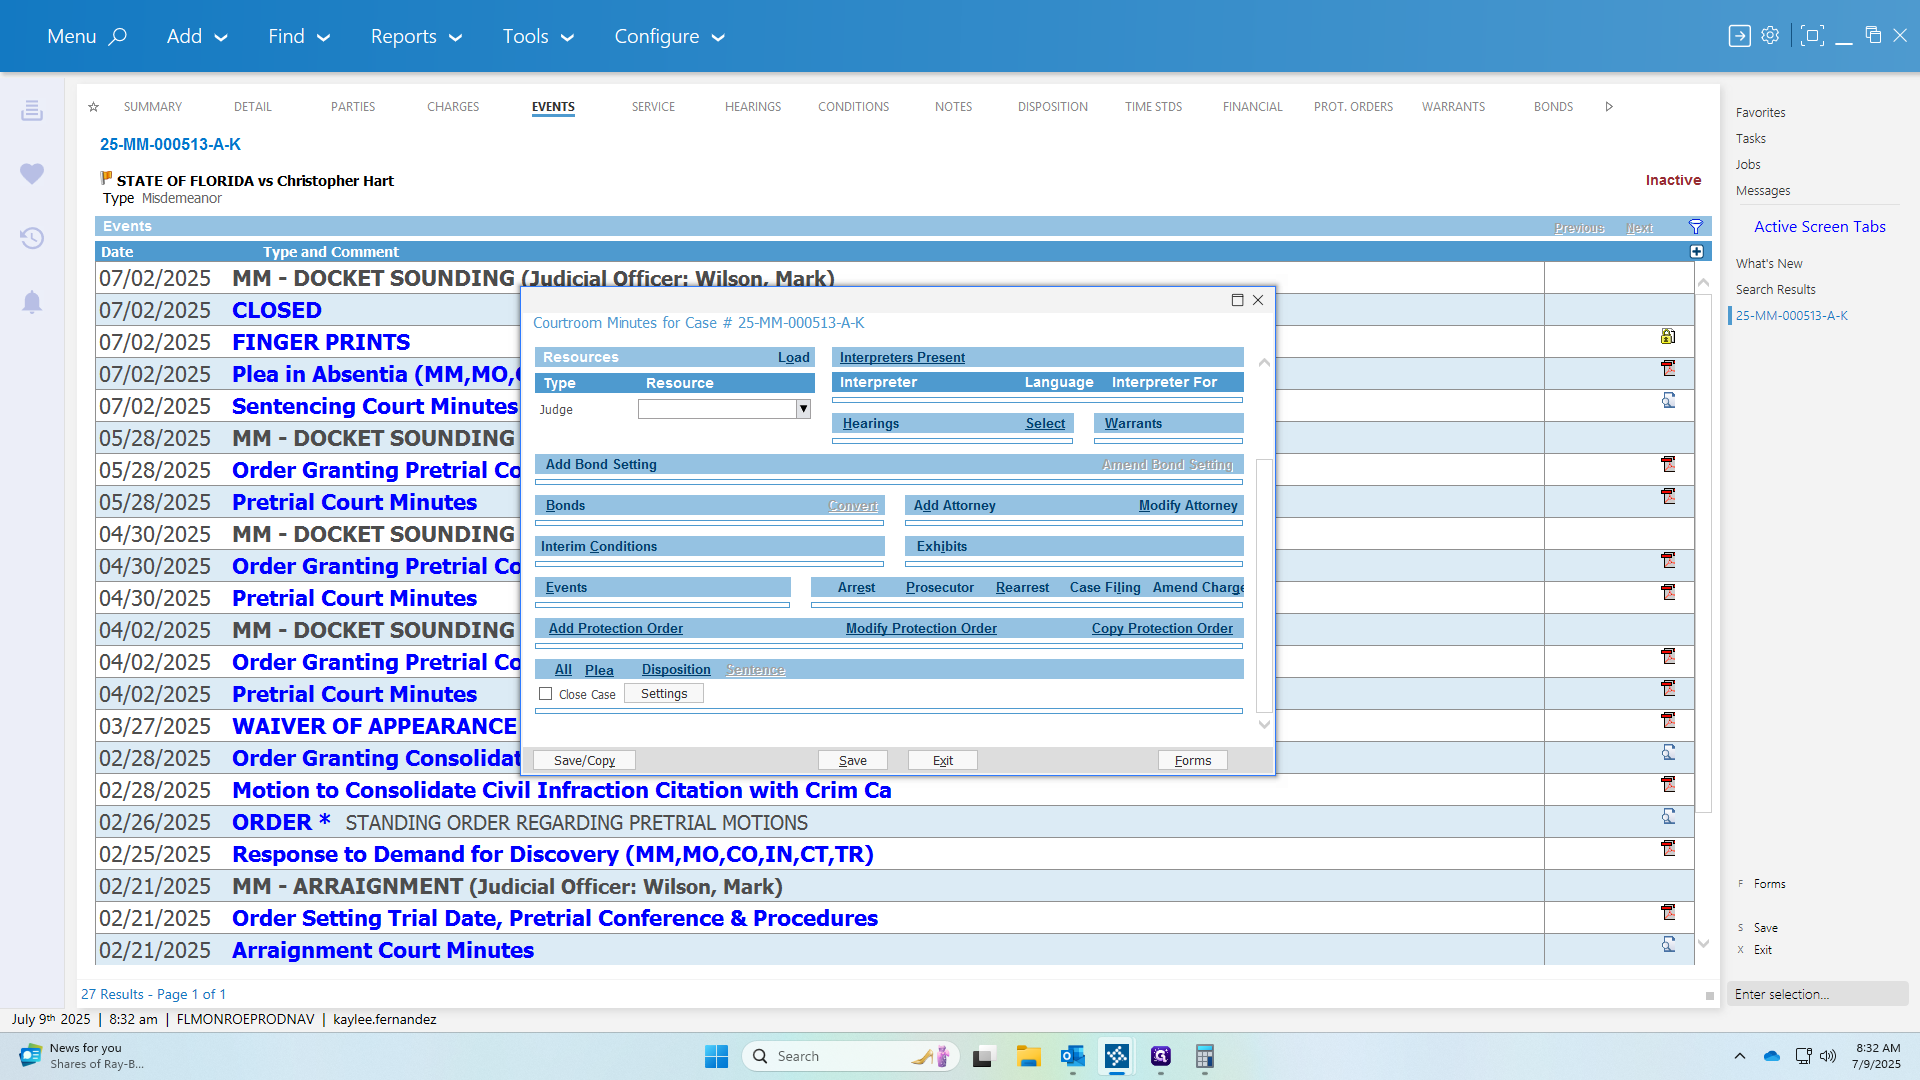Expand the Configure menu
The height and width of the screenshot is (1080, 1920).
(x=669, y=36)
